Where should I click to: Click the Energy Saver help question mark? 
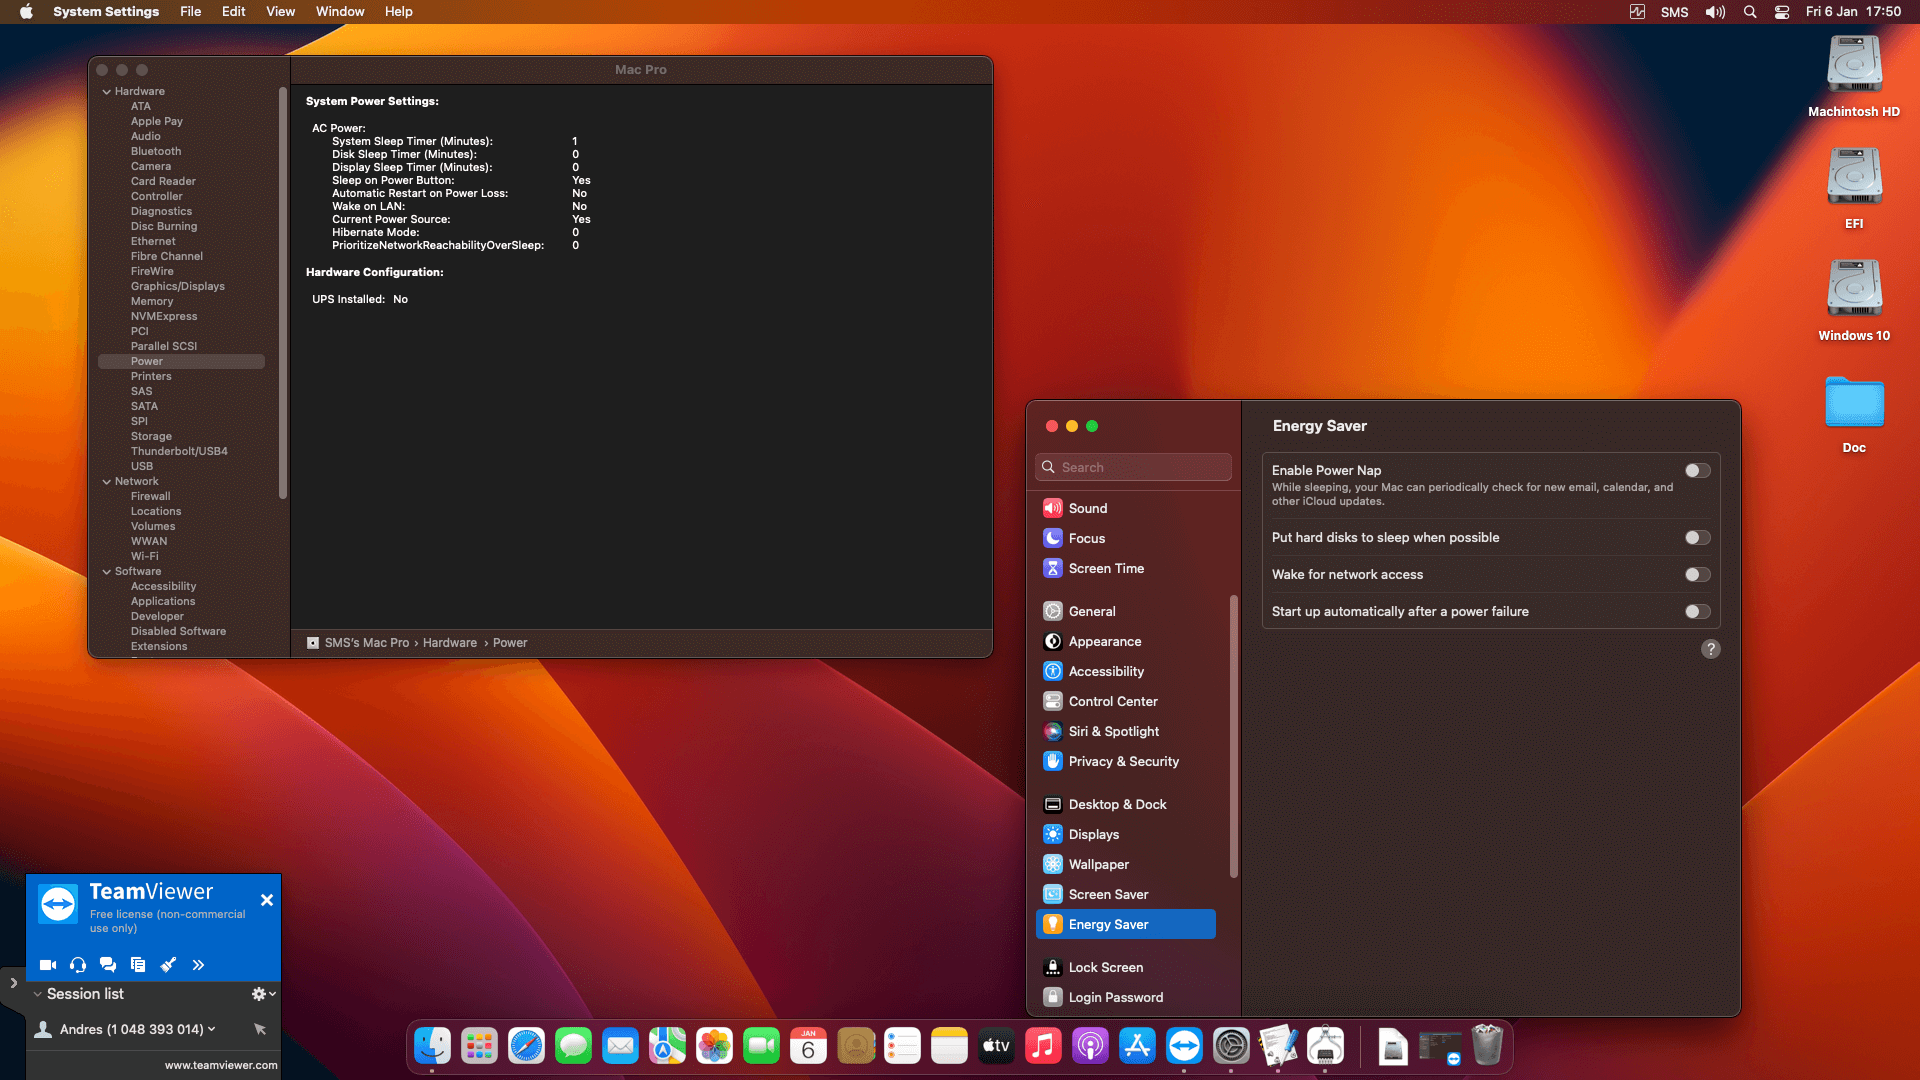pos(1711,649)
